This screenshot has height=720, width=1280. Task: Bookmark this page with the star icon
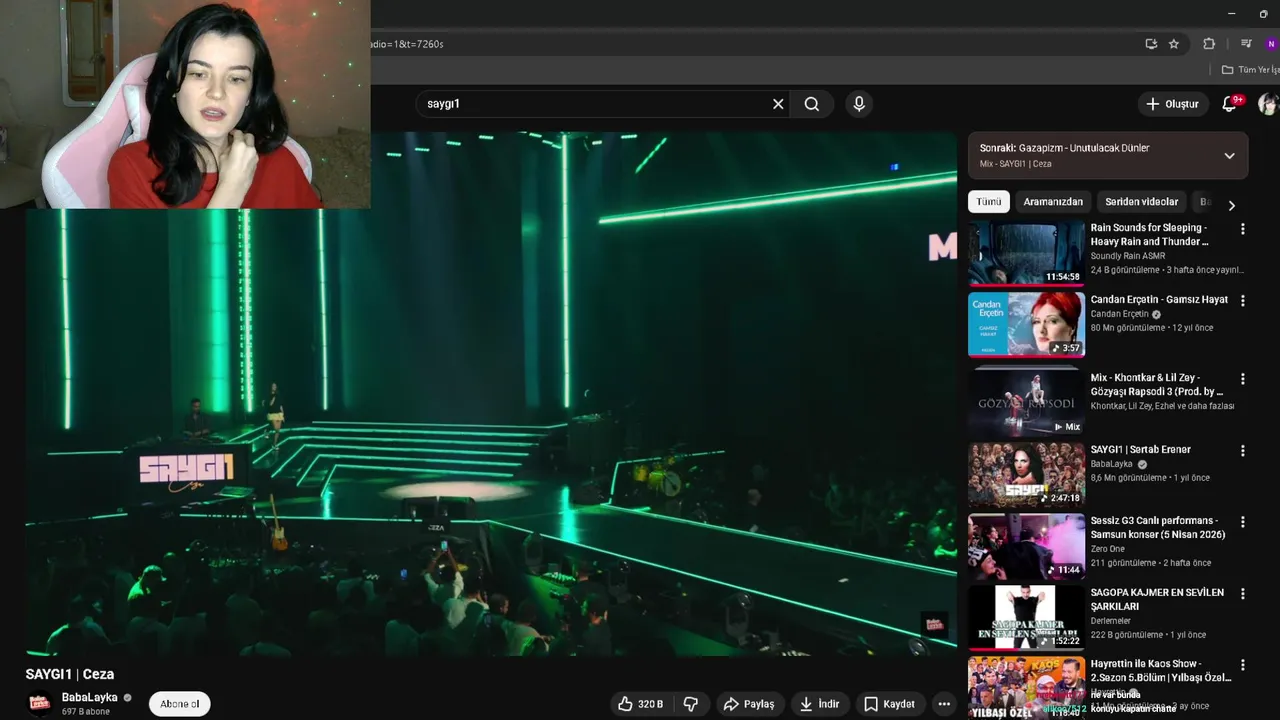pyautogui.click(x=1174, y=44)
